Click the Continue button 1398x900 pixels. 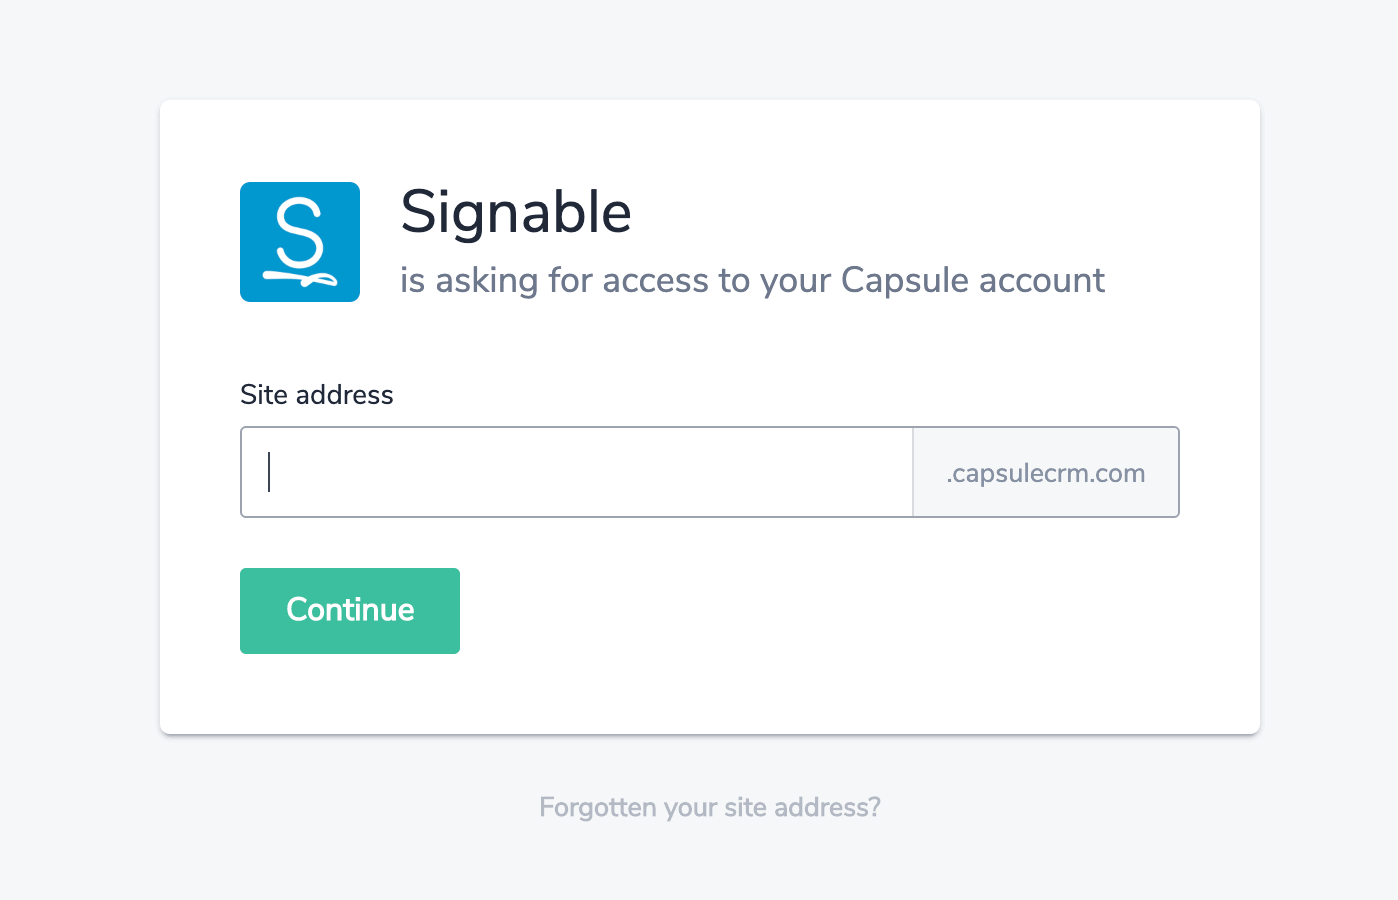coord(349,610)
